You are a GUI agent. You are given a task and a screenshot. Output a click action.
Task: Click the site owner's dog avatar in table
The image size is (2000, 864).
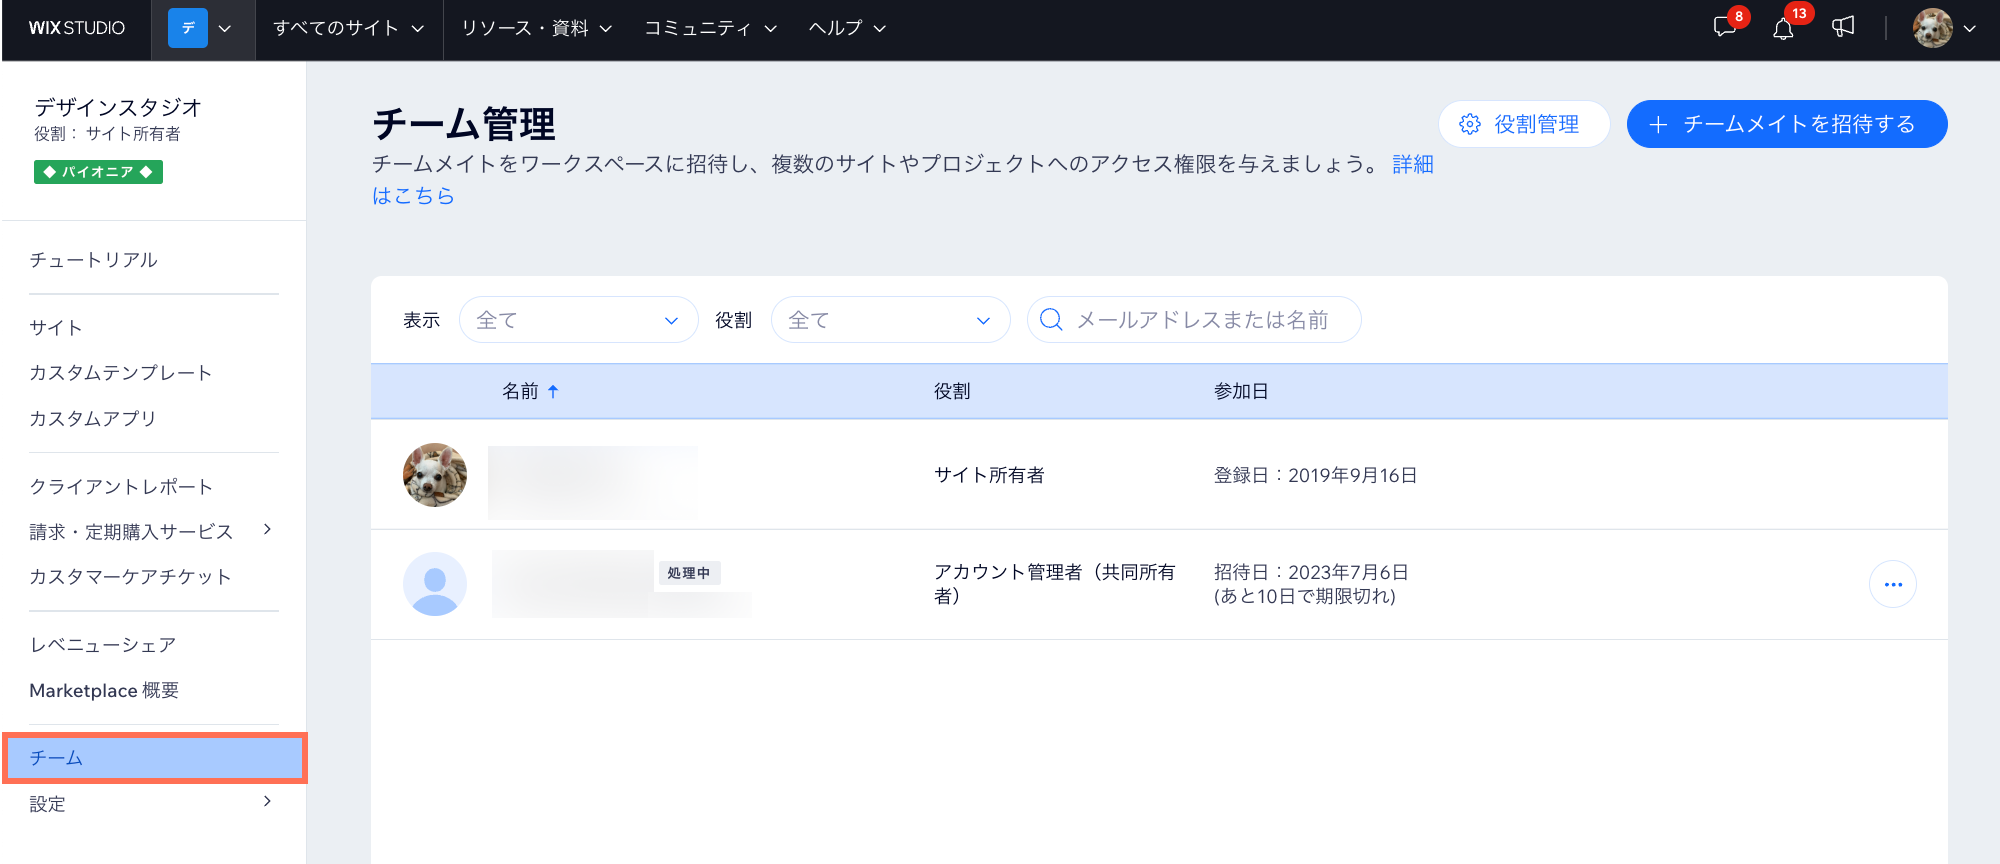(x=434, y=475)
